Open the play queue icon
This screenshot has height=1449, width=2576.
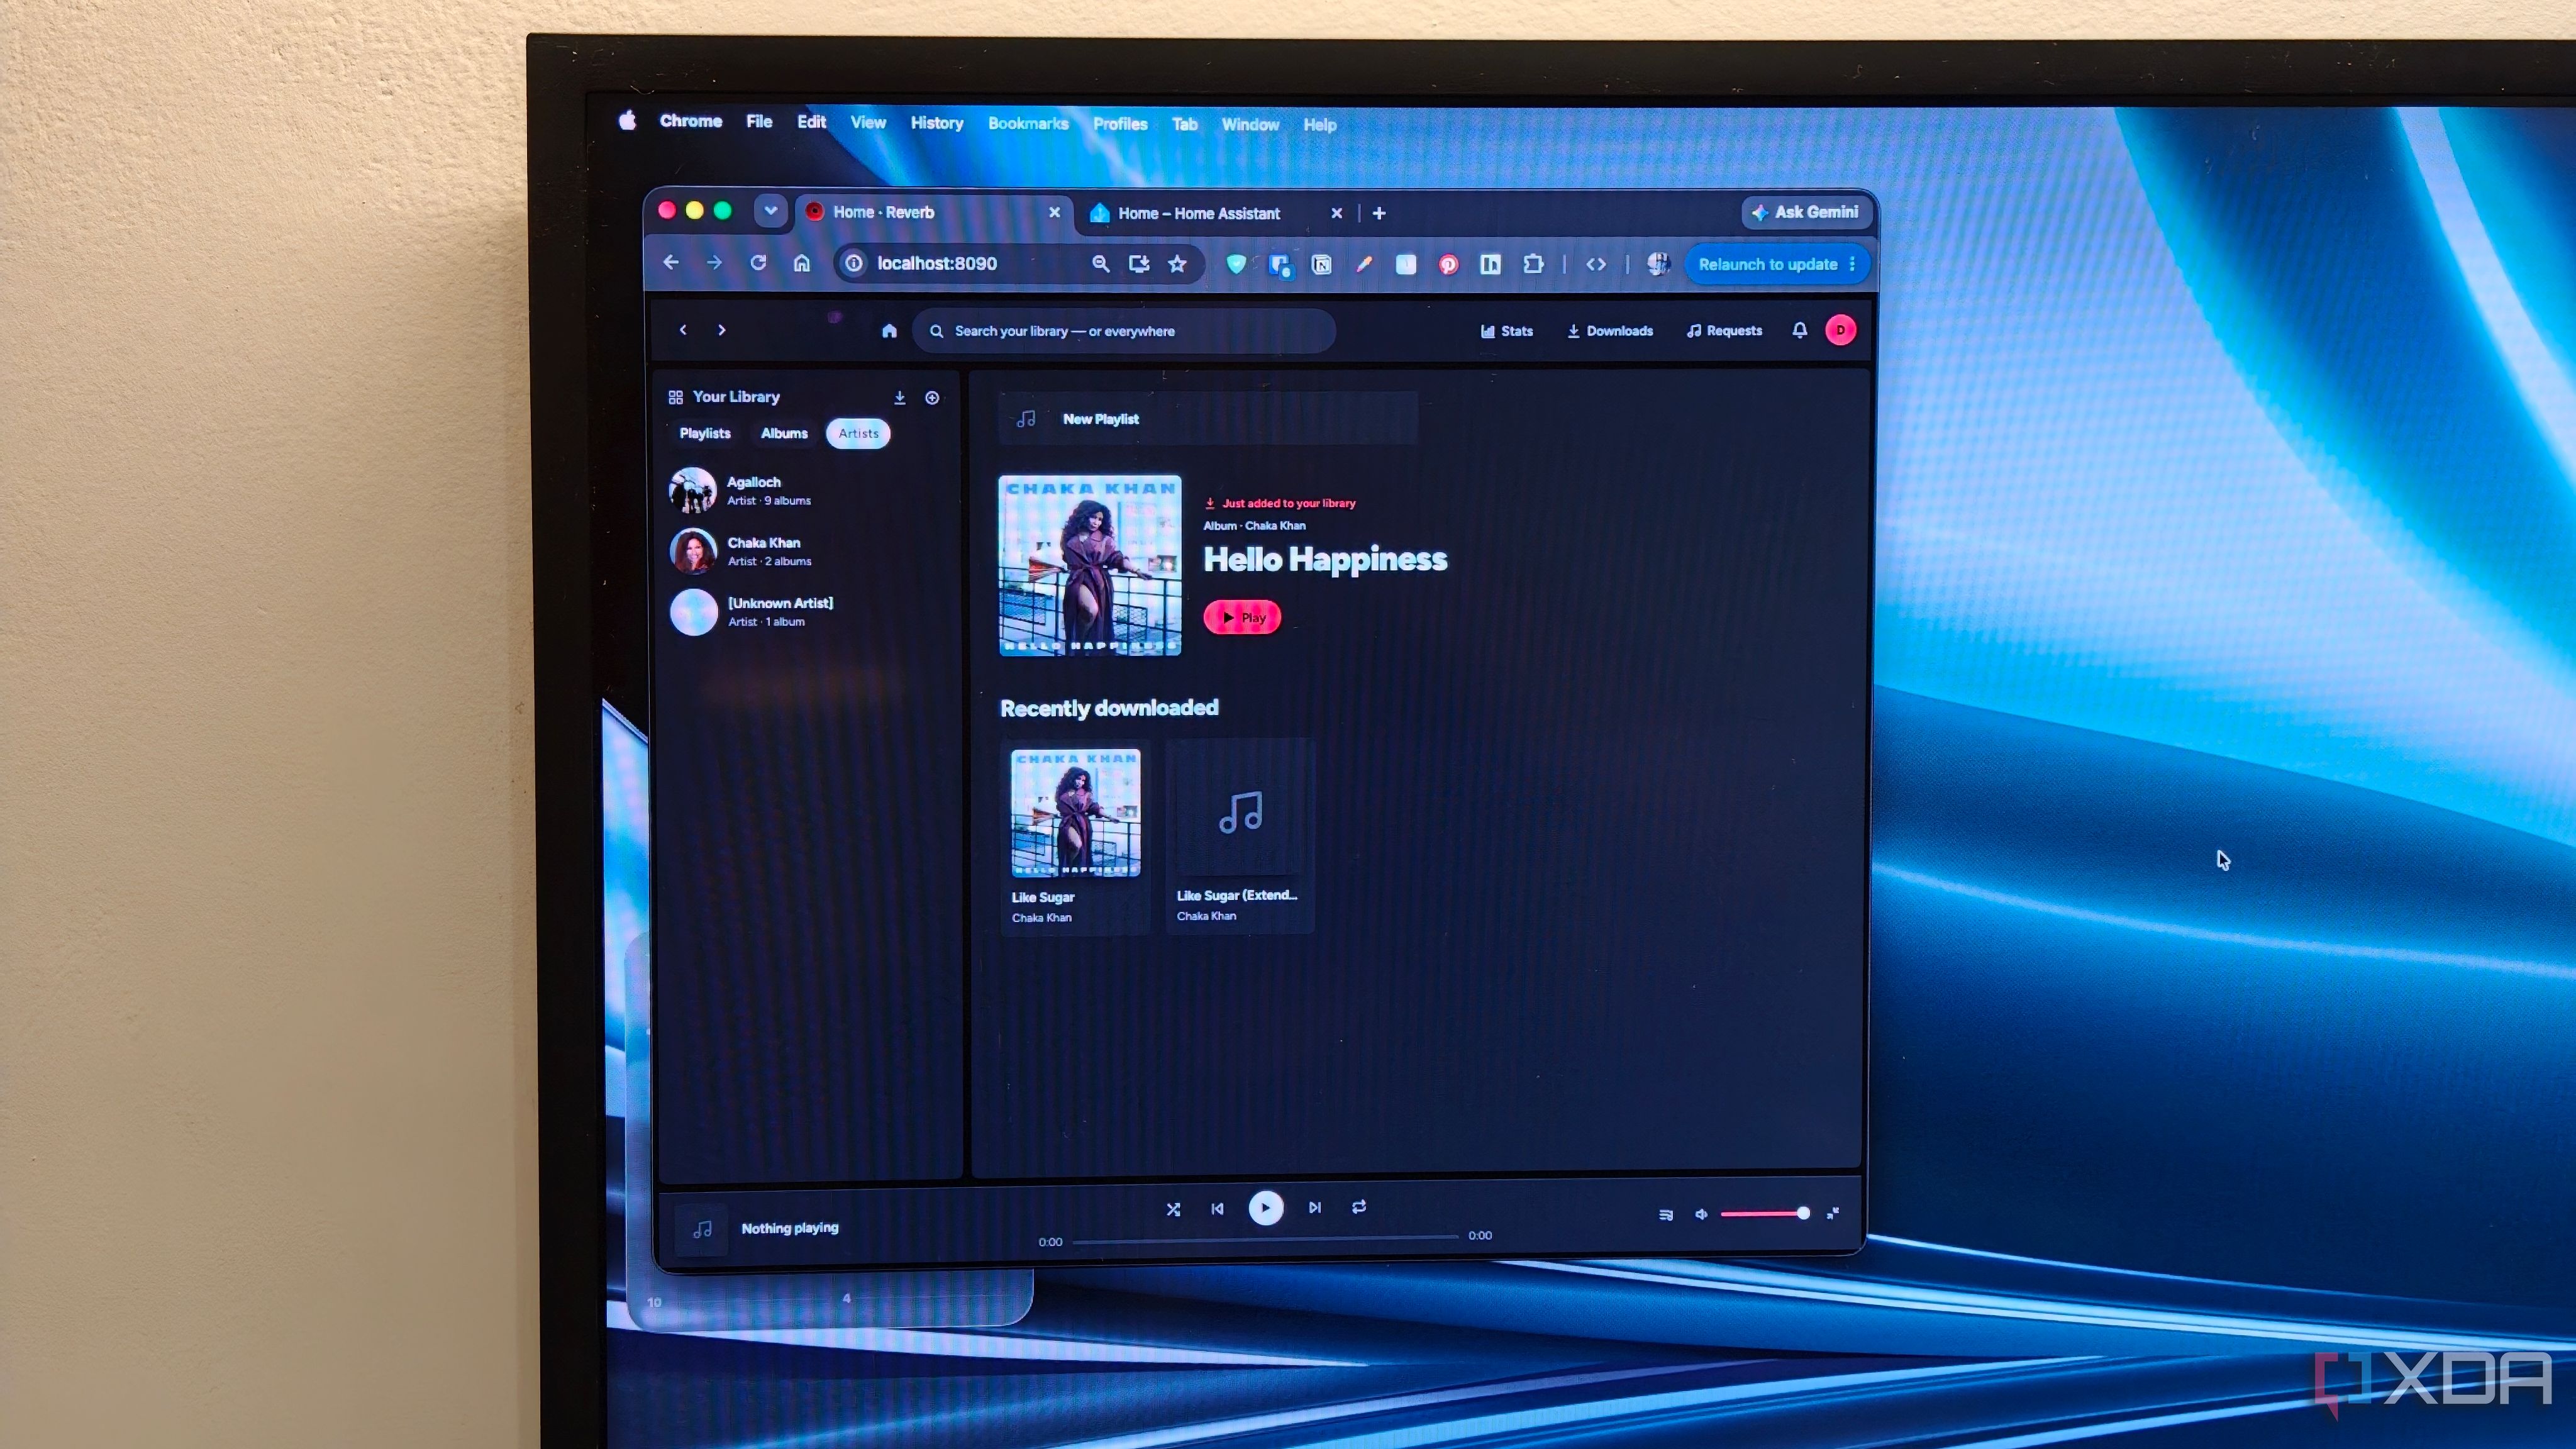(x=1665, y=1214)
